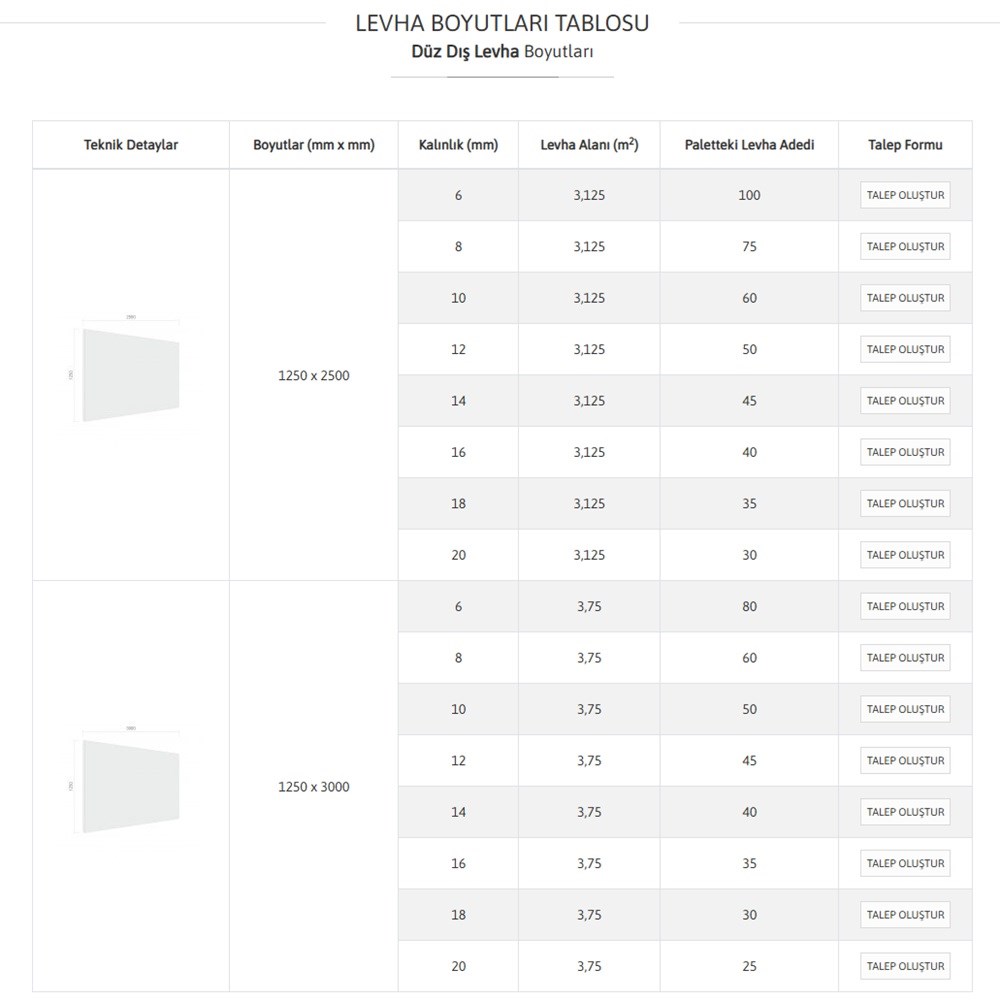Image resolution: width=1000 pixels, height=1000 pixels.
Task: Select Talep Oluştur on 1250x2500 16 mm row
Action: click(905, 452)
